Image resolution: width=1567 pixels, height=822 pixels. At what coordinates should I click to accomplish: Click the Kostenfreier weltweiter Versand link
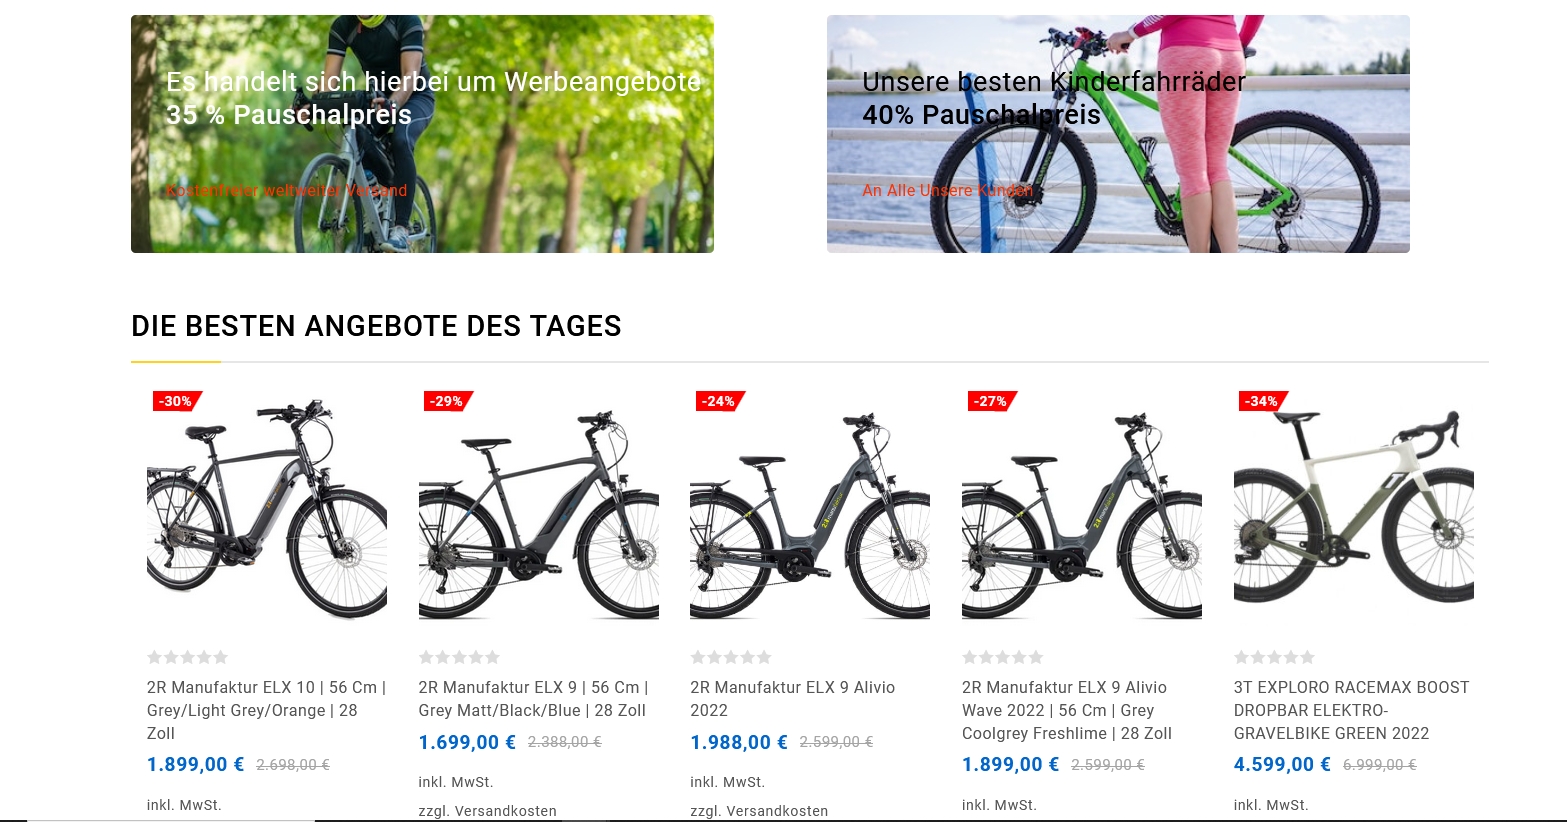pyautogui.click(x=287, y=190)
